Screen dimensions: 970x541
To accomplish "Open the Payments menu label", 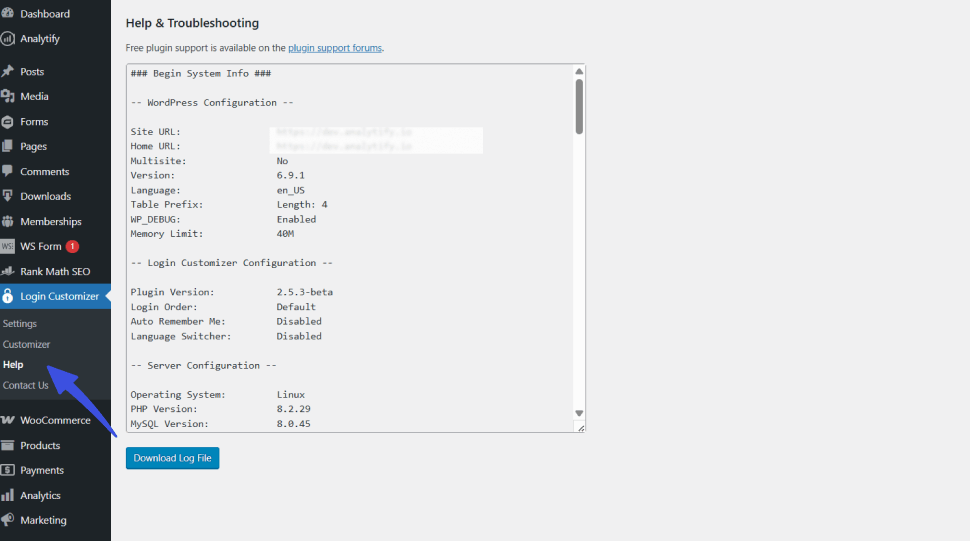I will (42, 471).
